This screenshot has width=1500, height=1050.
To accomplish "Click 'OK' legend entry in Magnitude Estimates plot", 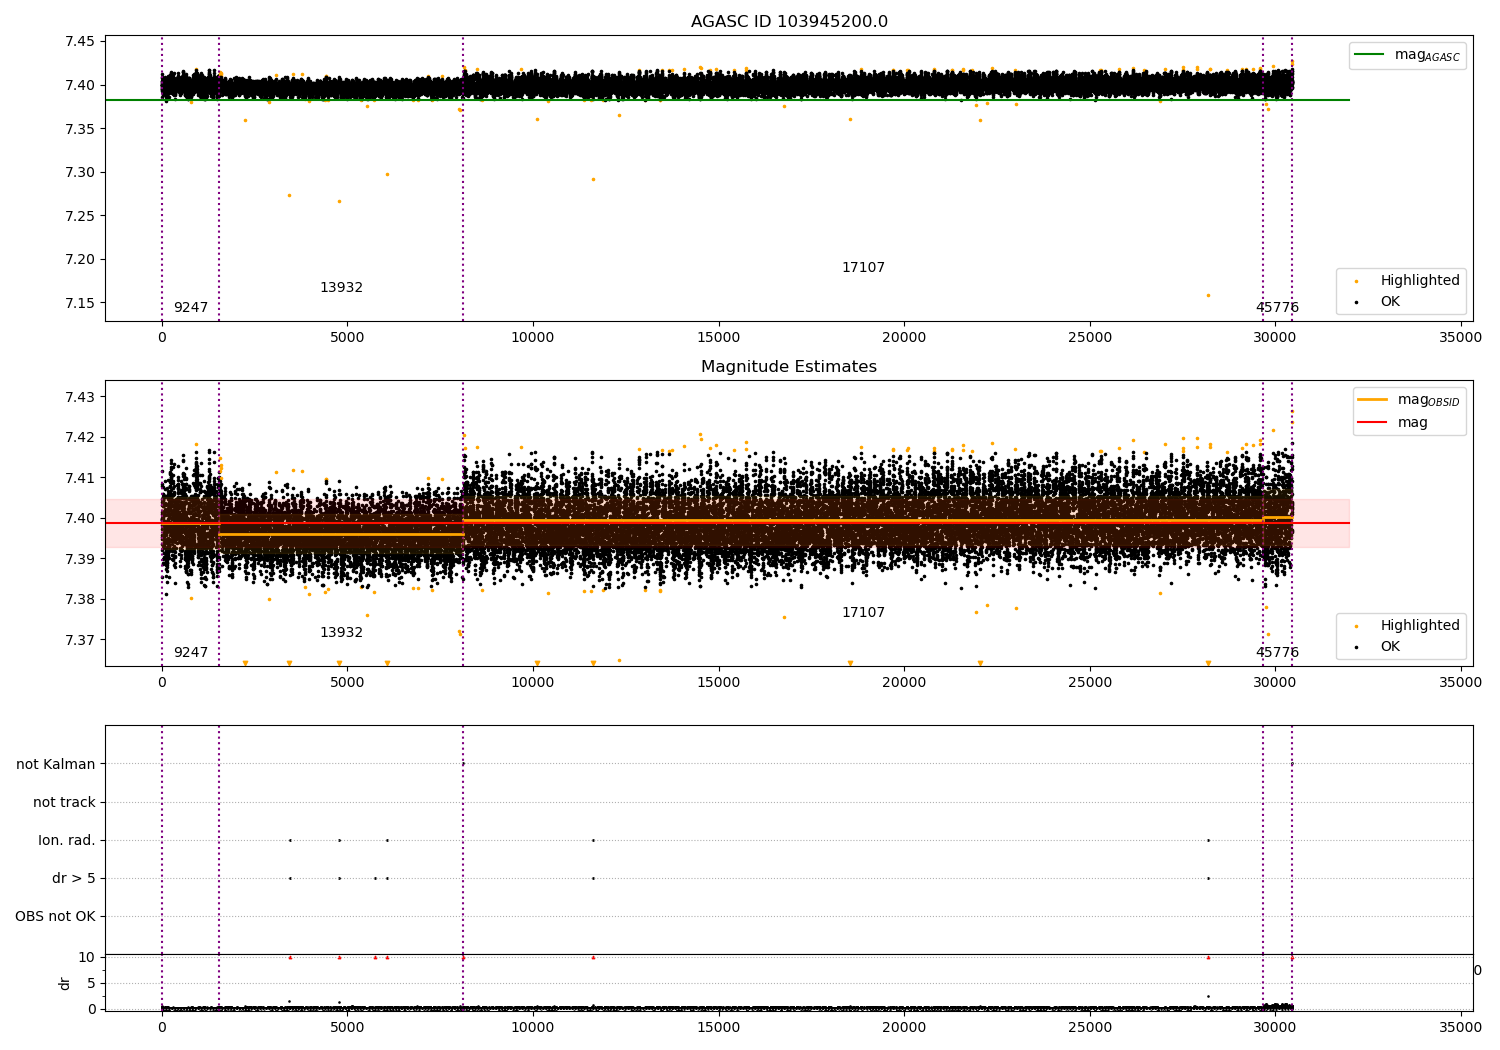I will click(x=1390, y=647).
